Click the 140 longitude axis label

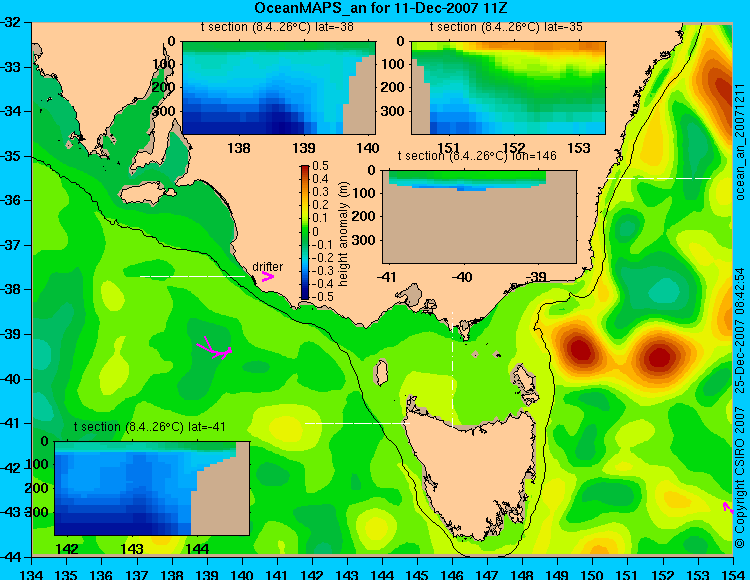[242, 574]
